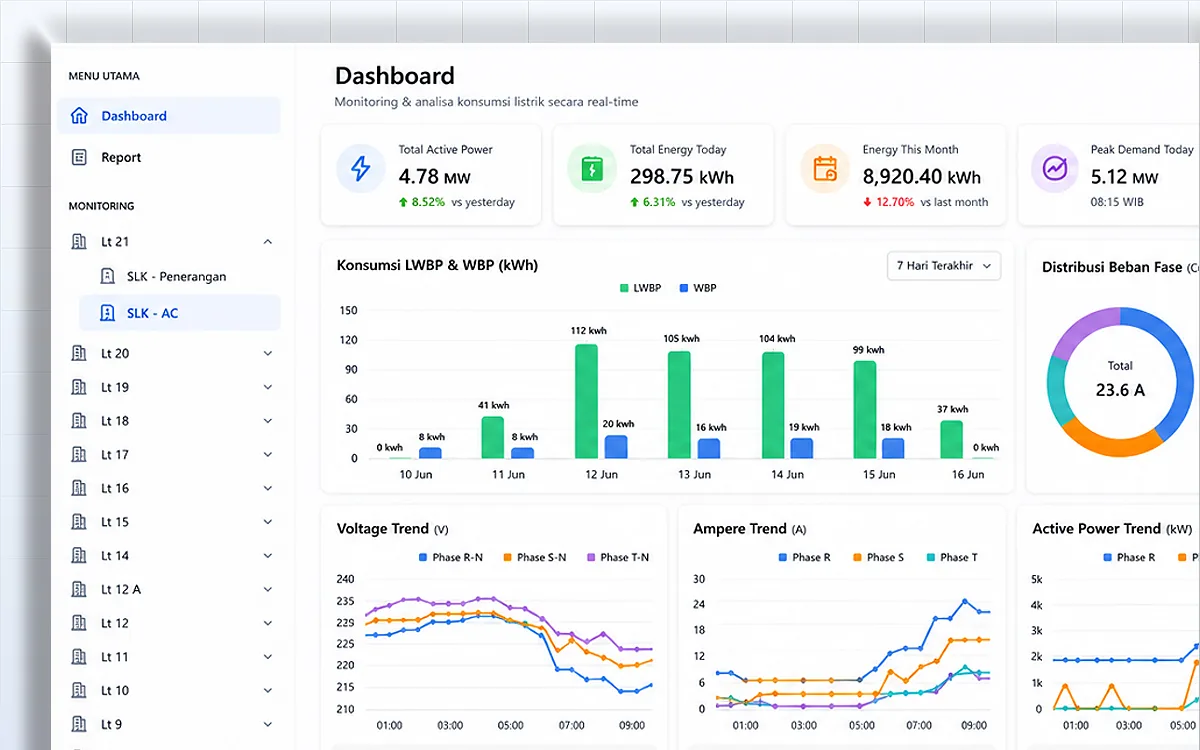Click the SLK - AC room icon
The height and width of the screenshot is (750, 1200).
click(x=108, y=313)
